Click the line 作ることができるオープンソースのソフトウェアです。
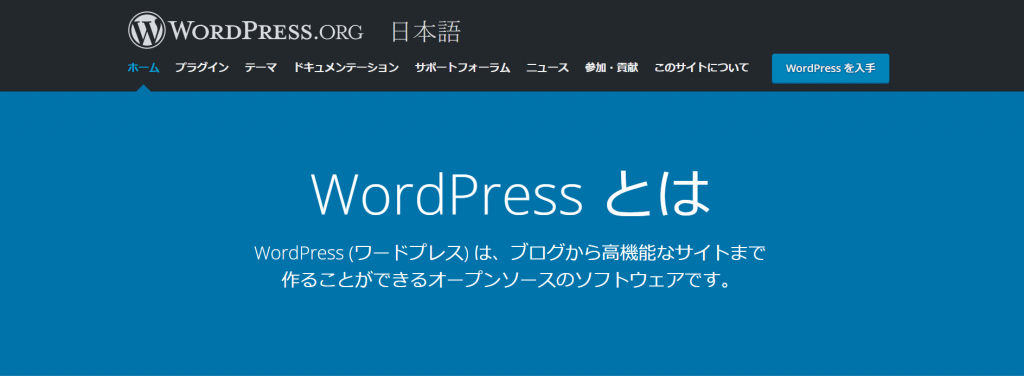The width and height of the screenshot is (1024, 377). [x=509, y=280]
